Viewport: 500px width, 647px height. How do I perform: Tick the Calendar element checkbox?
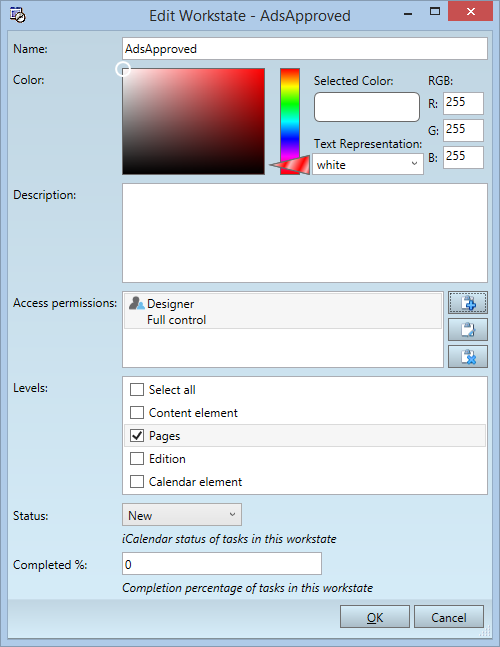click(137, 482)
